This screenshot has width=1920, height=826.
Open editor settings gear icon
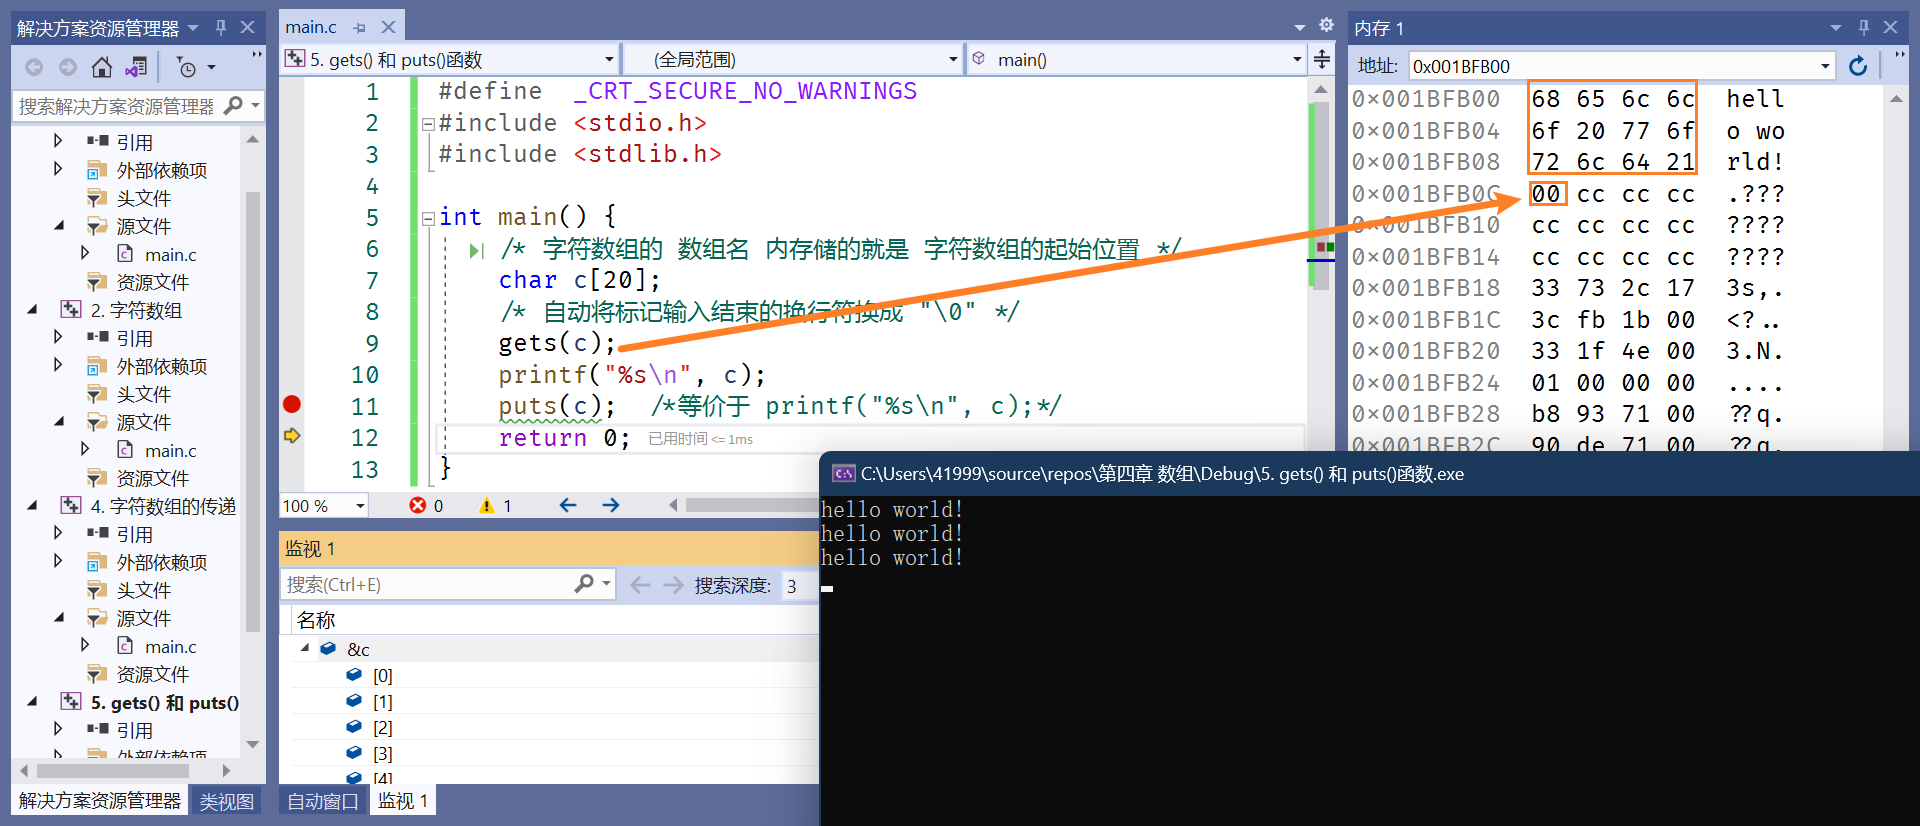[x=1326, y=25]
